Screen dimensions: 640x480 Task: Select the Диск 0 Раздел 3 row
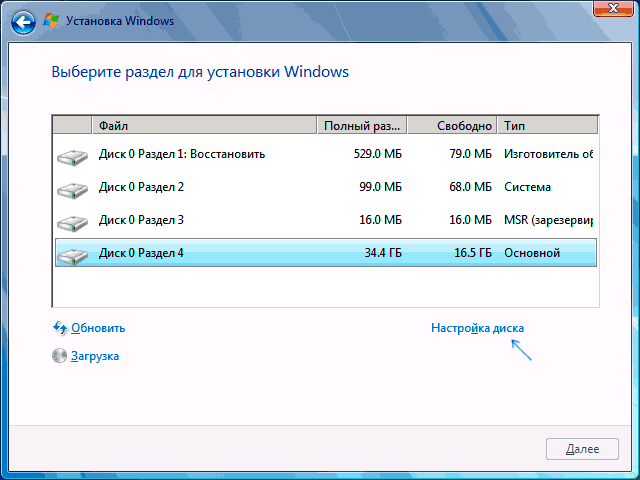[325, 220]
